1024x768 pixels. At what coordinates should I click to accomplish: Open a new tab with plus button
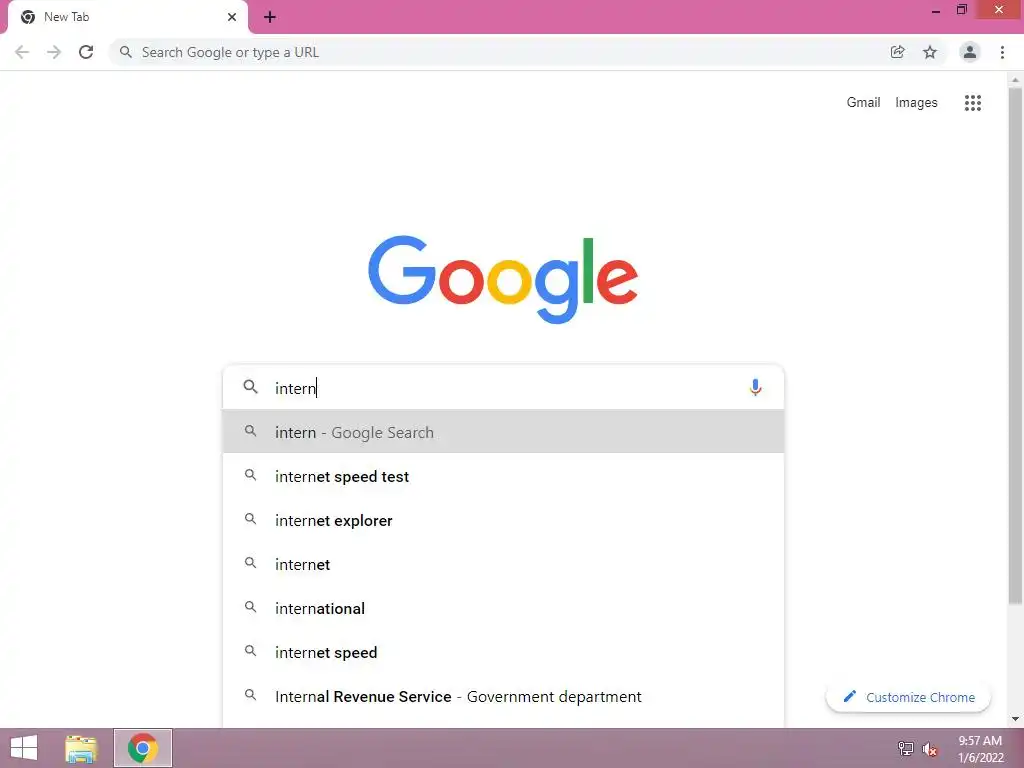tap(270, 17)
